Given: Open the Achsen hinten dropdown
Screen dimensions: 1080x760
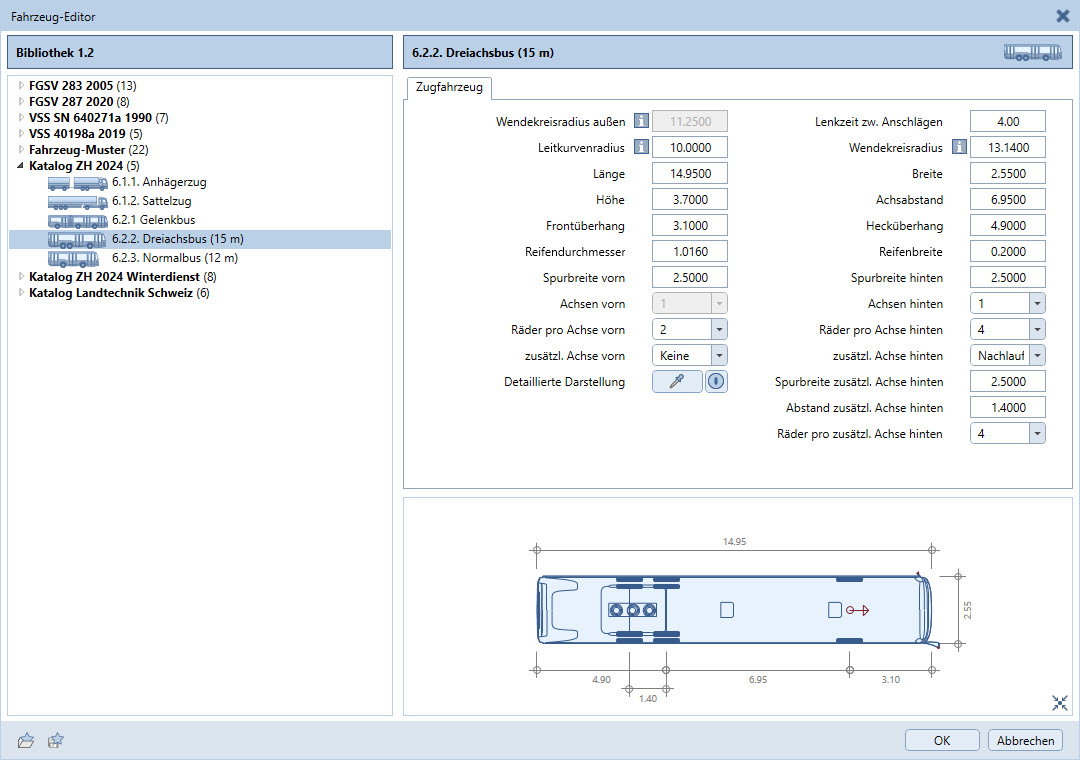Looking at the screenshot, I should [x=1036, y=303].
